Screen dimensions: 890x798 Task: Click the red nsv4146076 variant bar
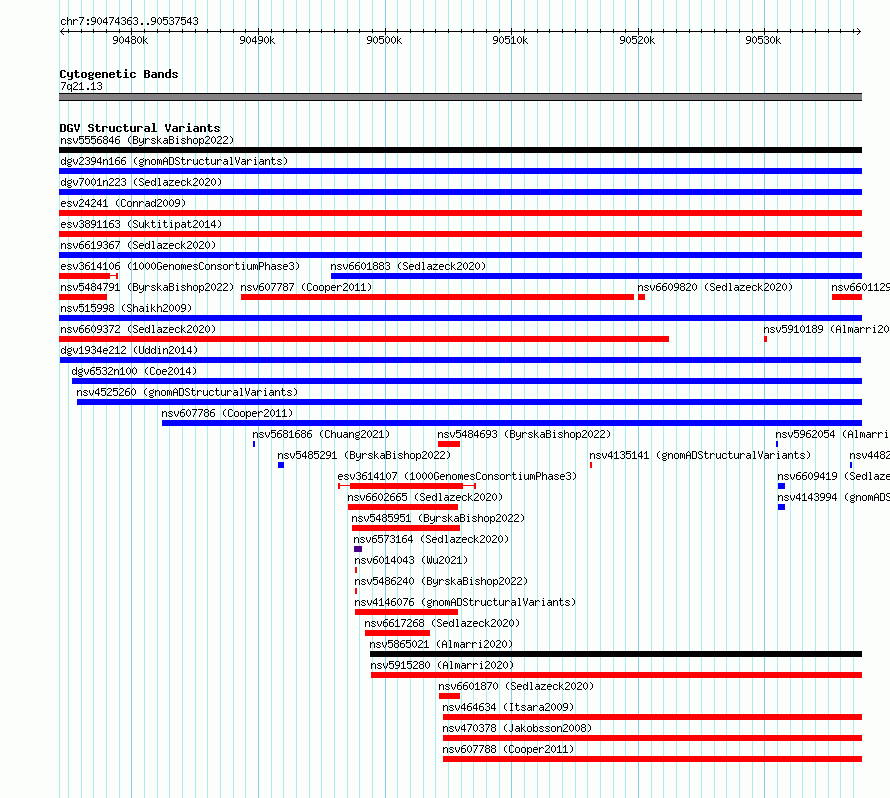click(406, 612)
